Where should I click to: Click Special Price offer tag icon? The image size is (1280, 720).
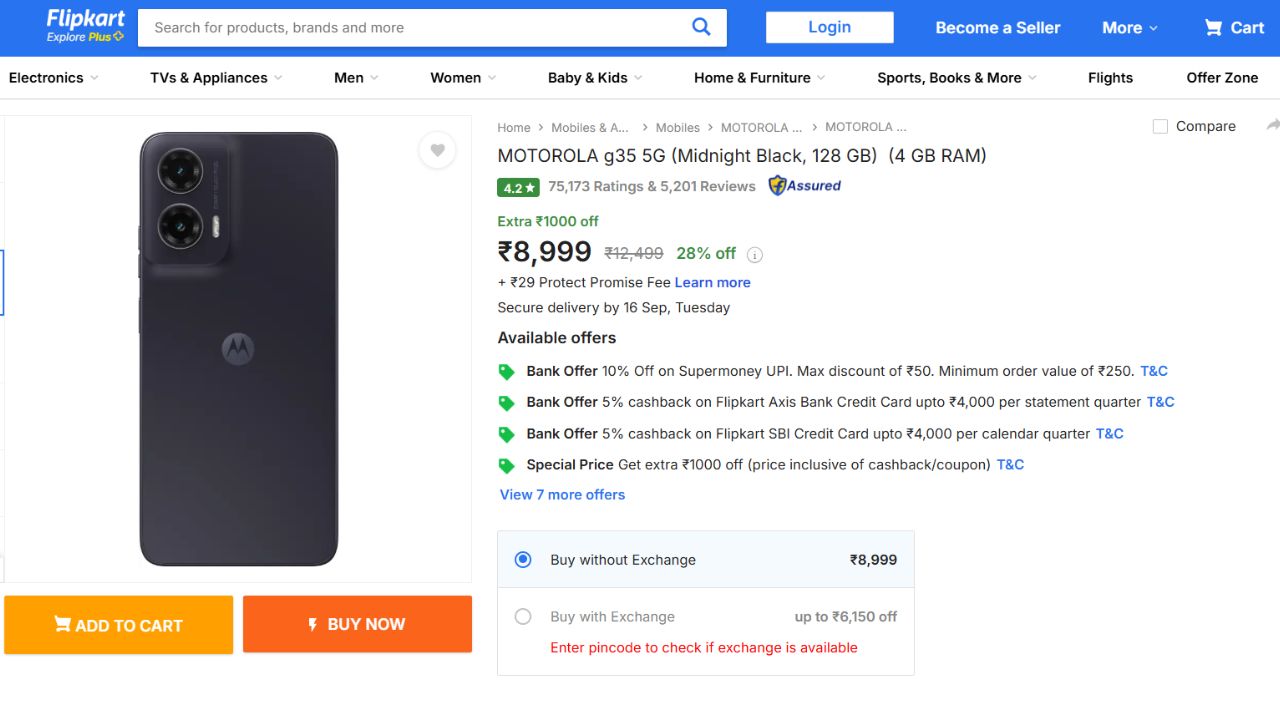pyautogui.click(x=507, y=465)
